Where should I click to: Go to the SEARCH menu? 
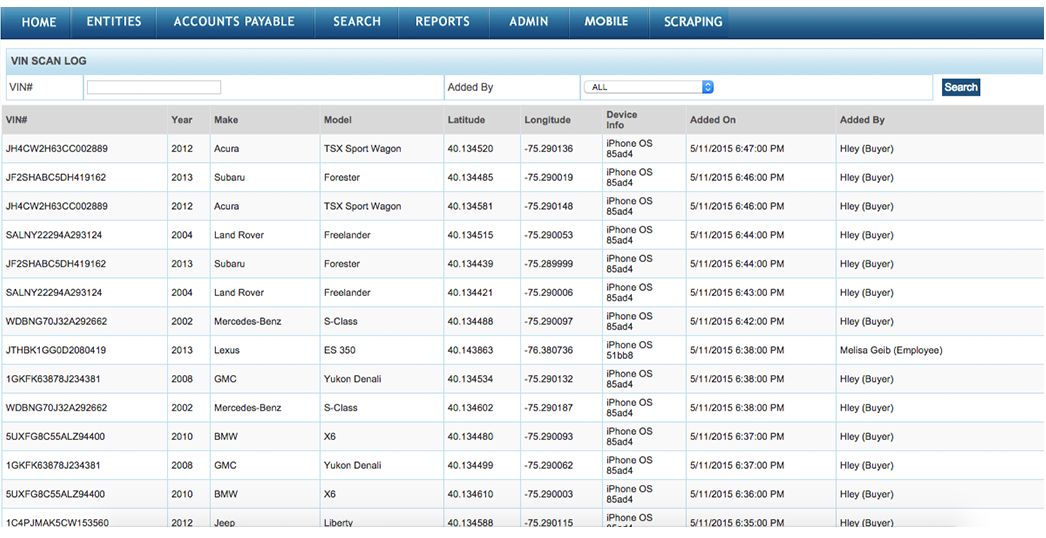pos(357,21)
